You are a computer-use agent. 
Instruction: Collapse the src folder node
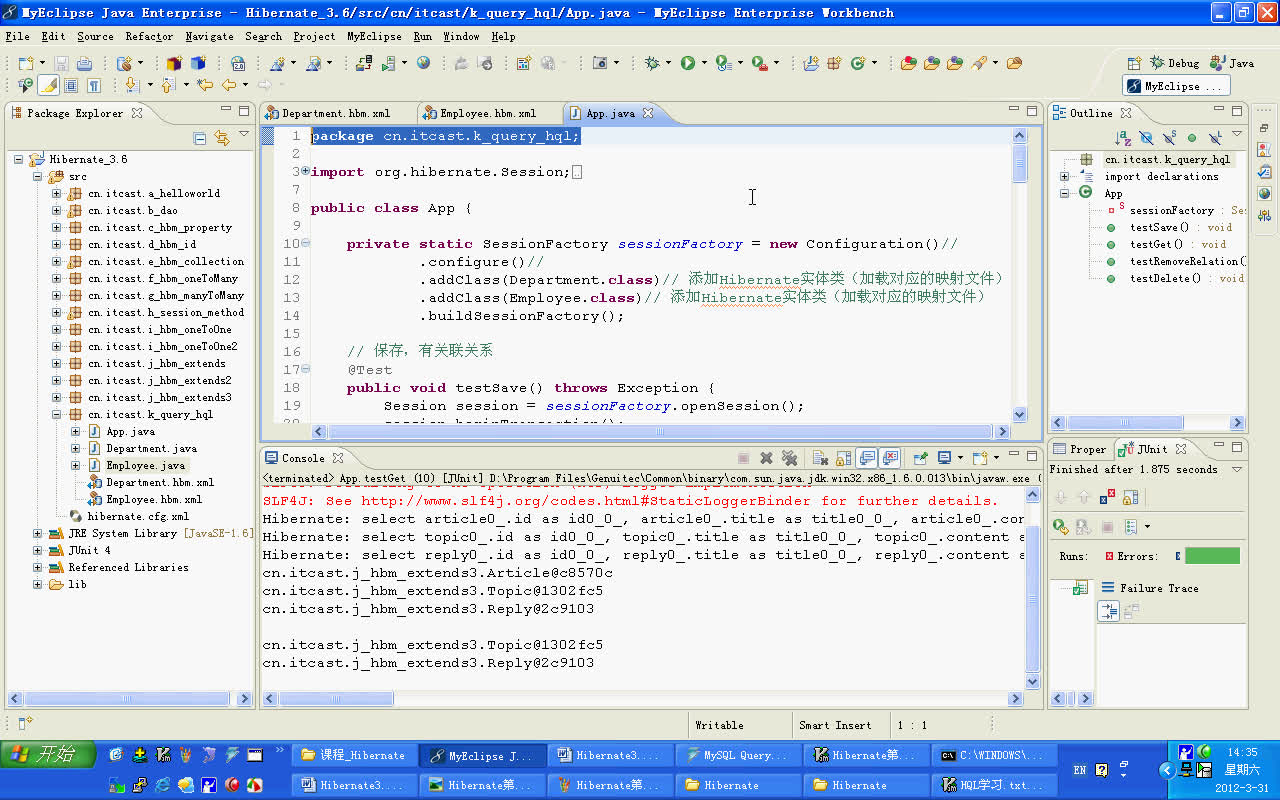tap(37, 176)
